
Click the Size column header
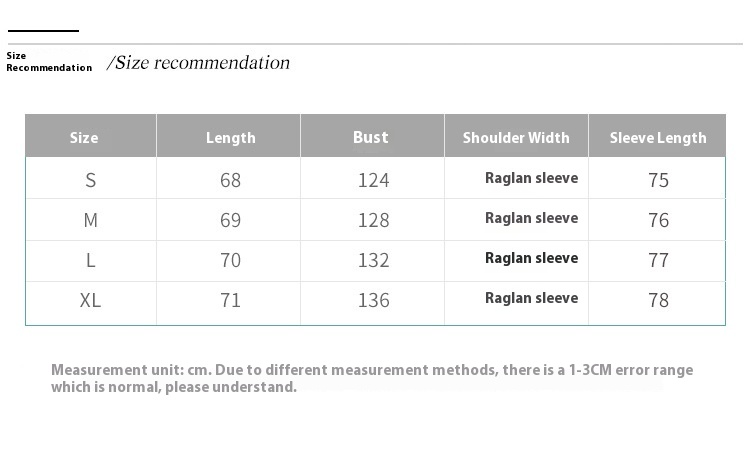[84, 138]
